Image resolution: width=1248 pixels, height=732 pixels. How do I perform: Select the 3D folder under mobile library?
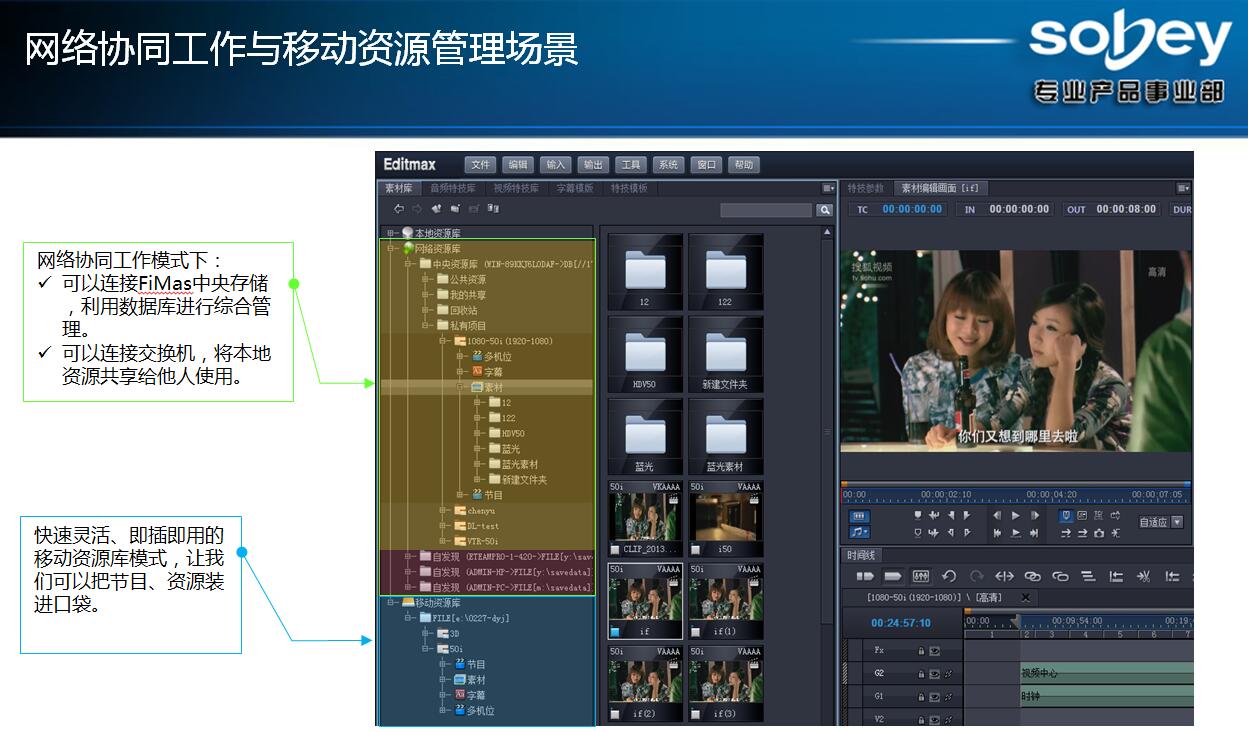(448, 634)
